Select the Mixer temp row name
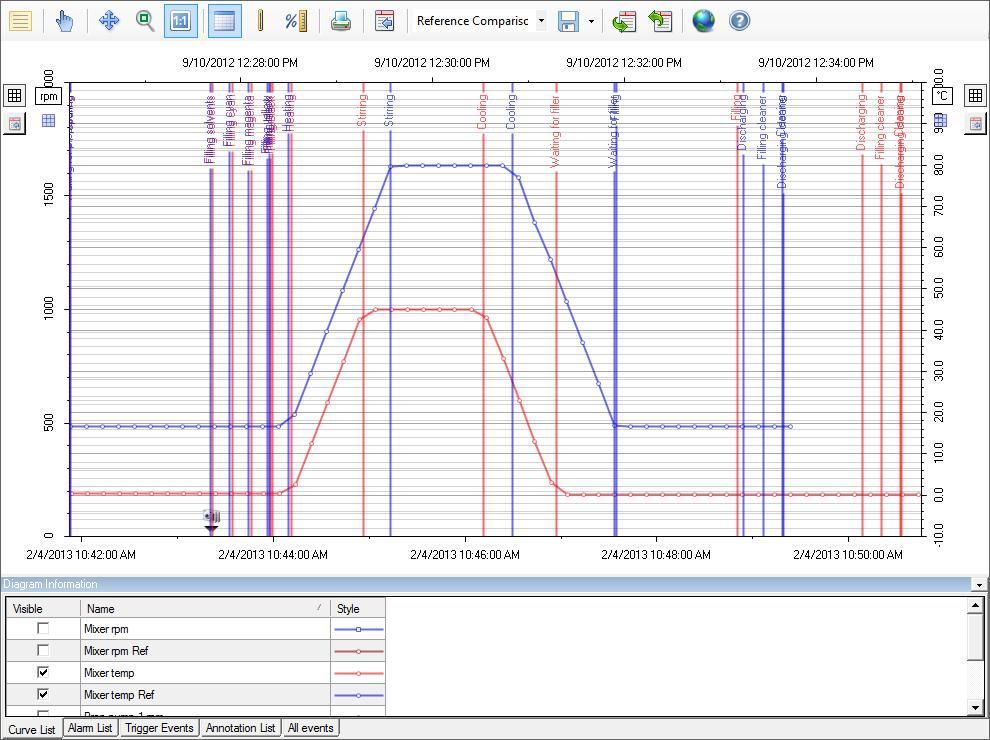990x740 pixels. [109, 673]
